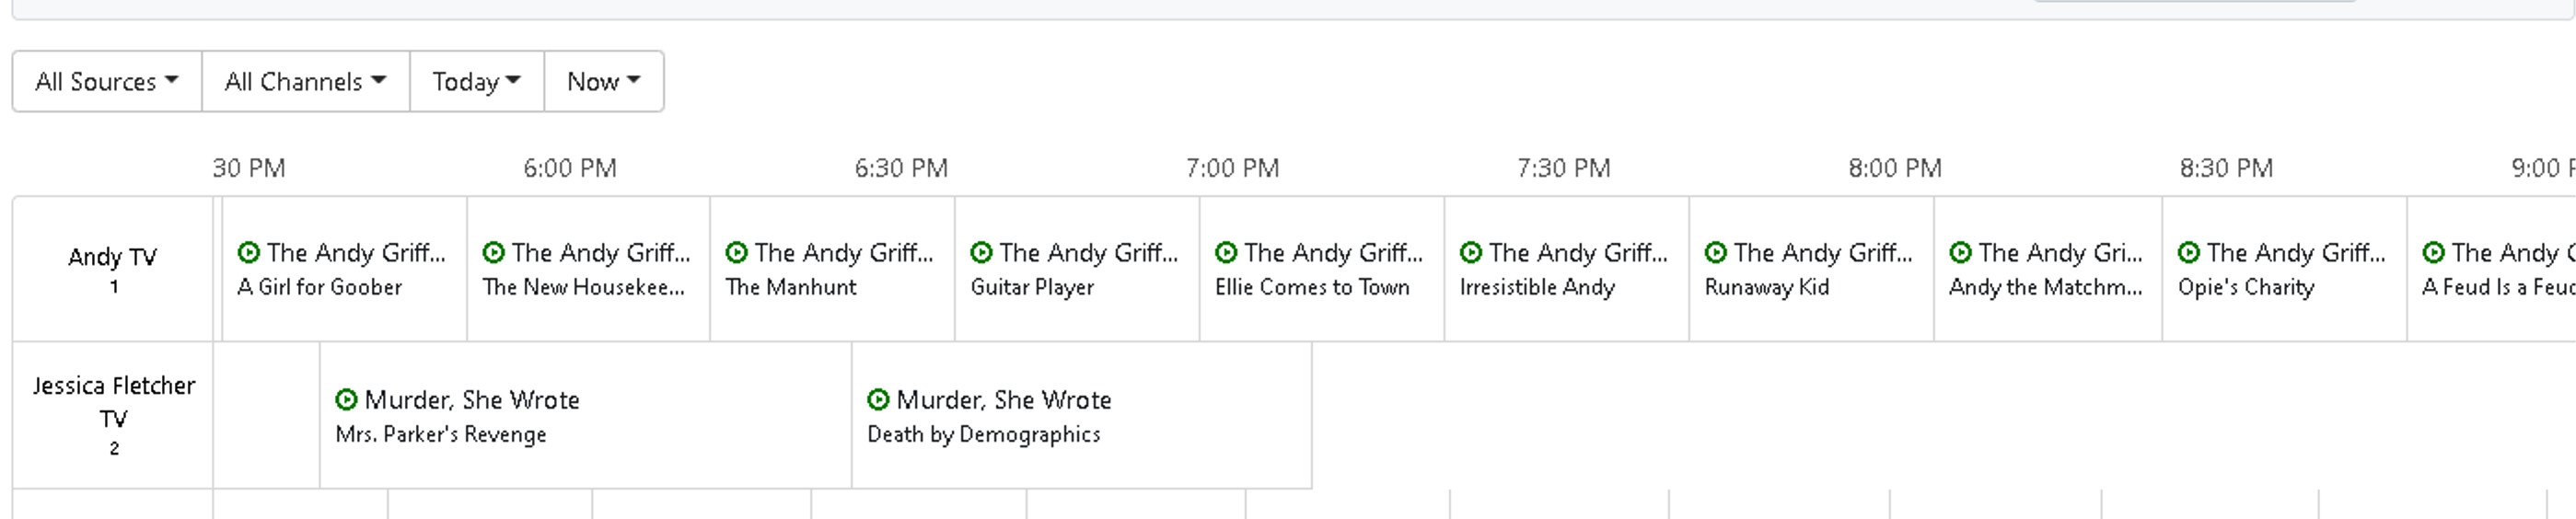Open the Today date dropdown
Screen dimensions: 2576x519
[476, 82]
